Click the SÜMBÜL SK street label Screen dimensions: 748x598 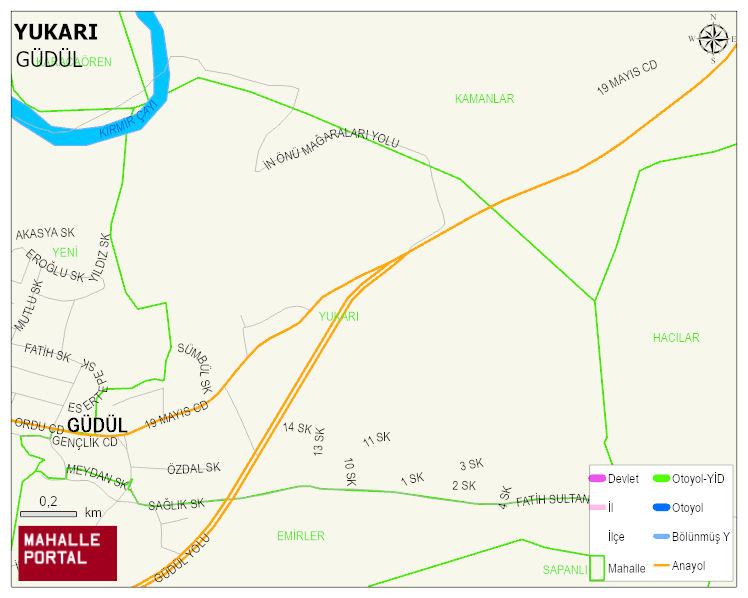click(195, 368)
